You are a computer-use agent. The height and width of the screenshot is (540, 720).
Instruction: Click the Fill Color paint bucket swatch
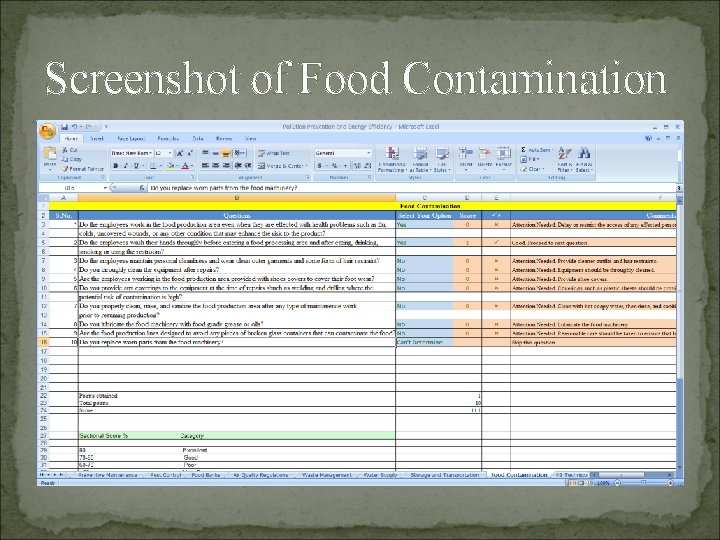click(170, 165)
